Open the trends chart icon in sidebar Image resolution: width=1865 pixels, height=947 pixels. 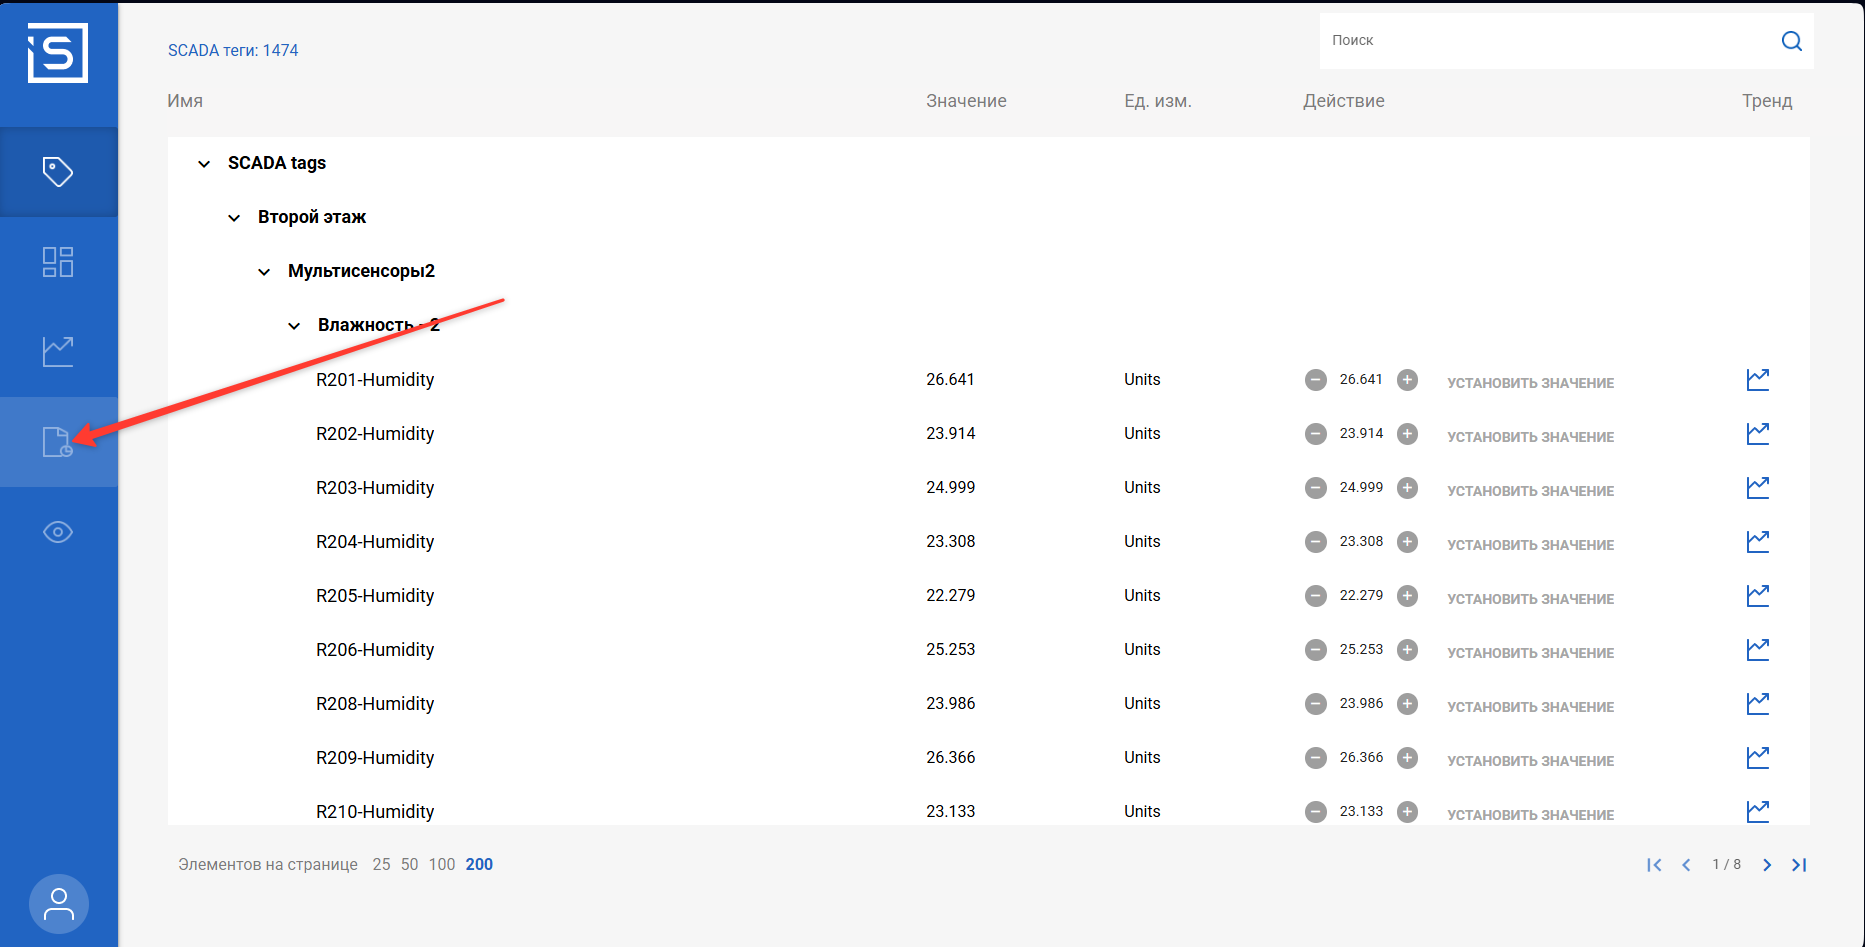tap(58, 351)
